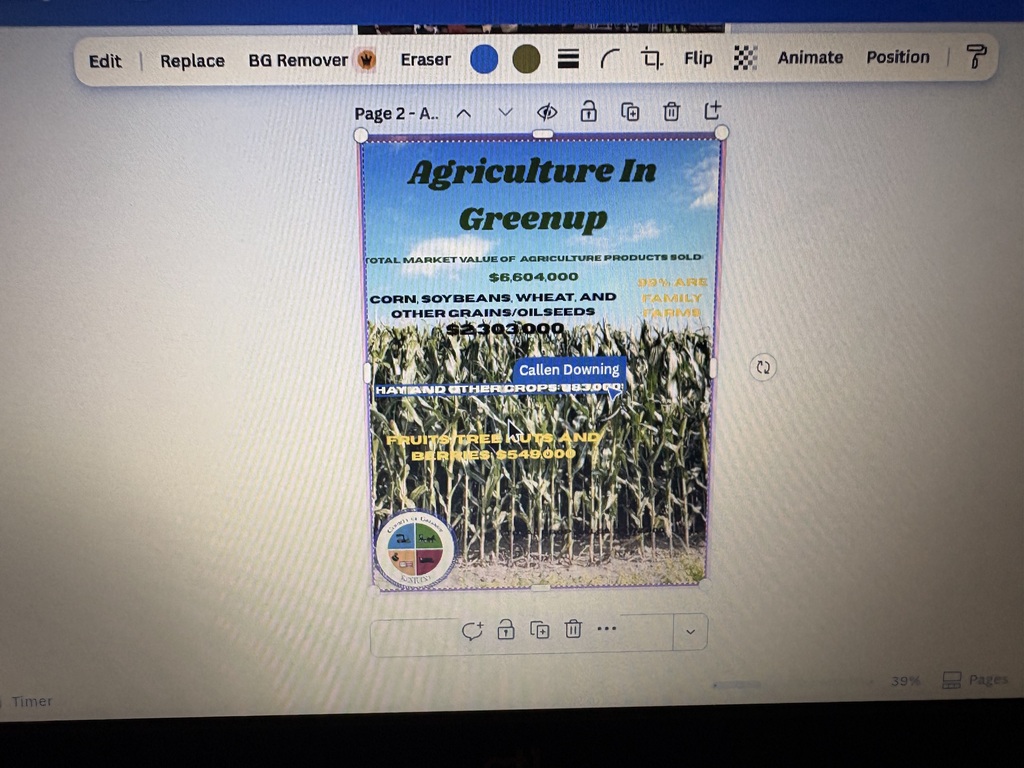This screenshot has width=1024, height=768.
Task: Select the county seal logo on the poster
Action: coord(415,549)
